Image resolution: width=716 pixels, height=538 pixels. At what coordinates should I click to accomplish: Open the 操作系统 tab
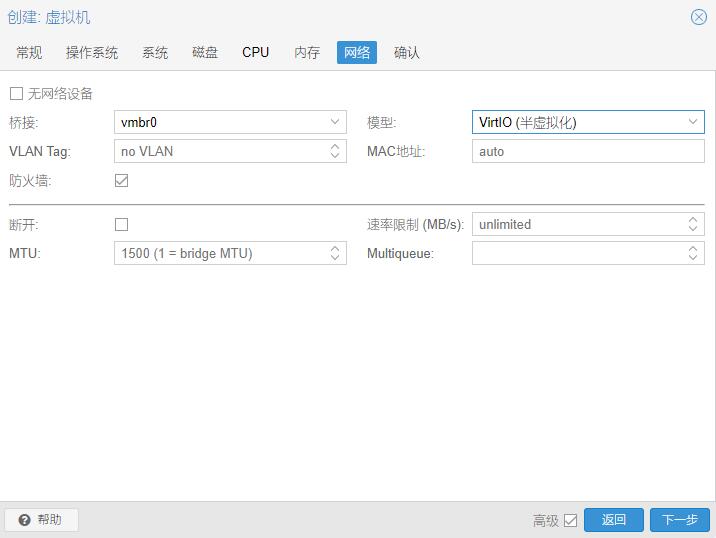(92, 52)
